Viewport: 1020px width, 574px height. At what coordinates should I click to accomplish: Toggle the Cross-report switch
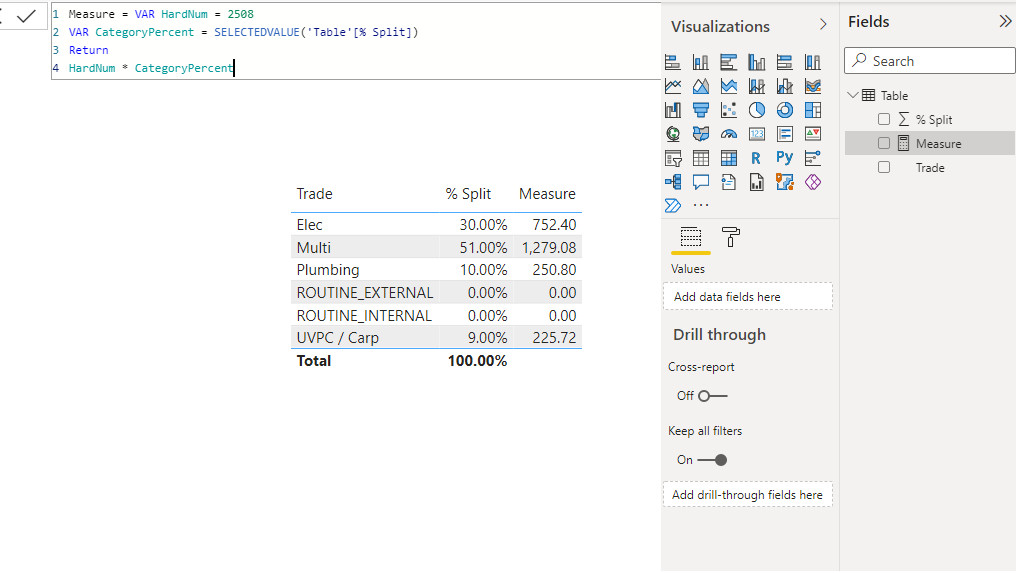click(712, 396)
